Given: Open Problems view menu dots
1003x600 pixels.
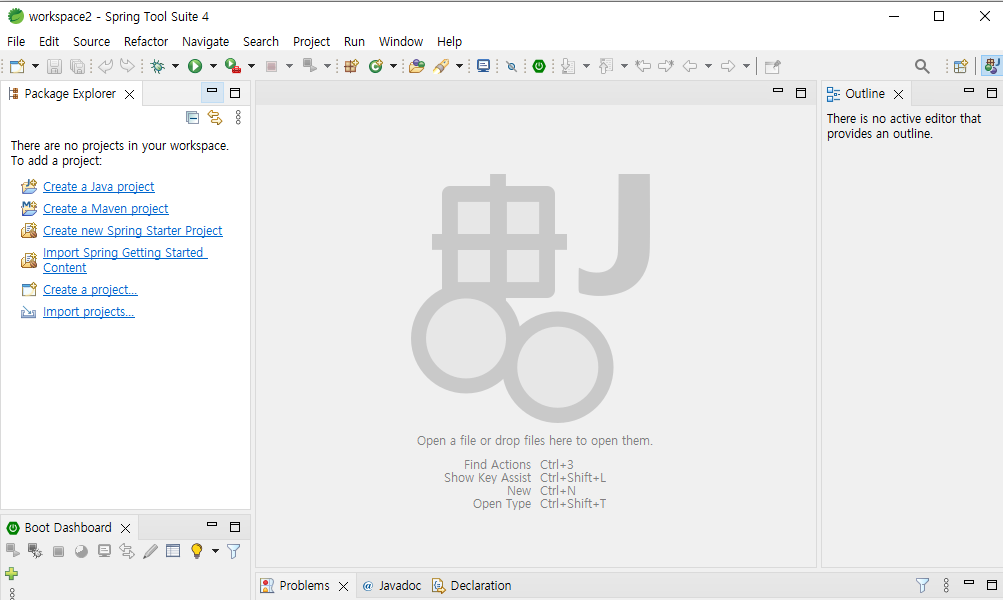Looking at the screenshot, I should [946, 585].
